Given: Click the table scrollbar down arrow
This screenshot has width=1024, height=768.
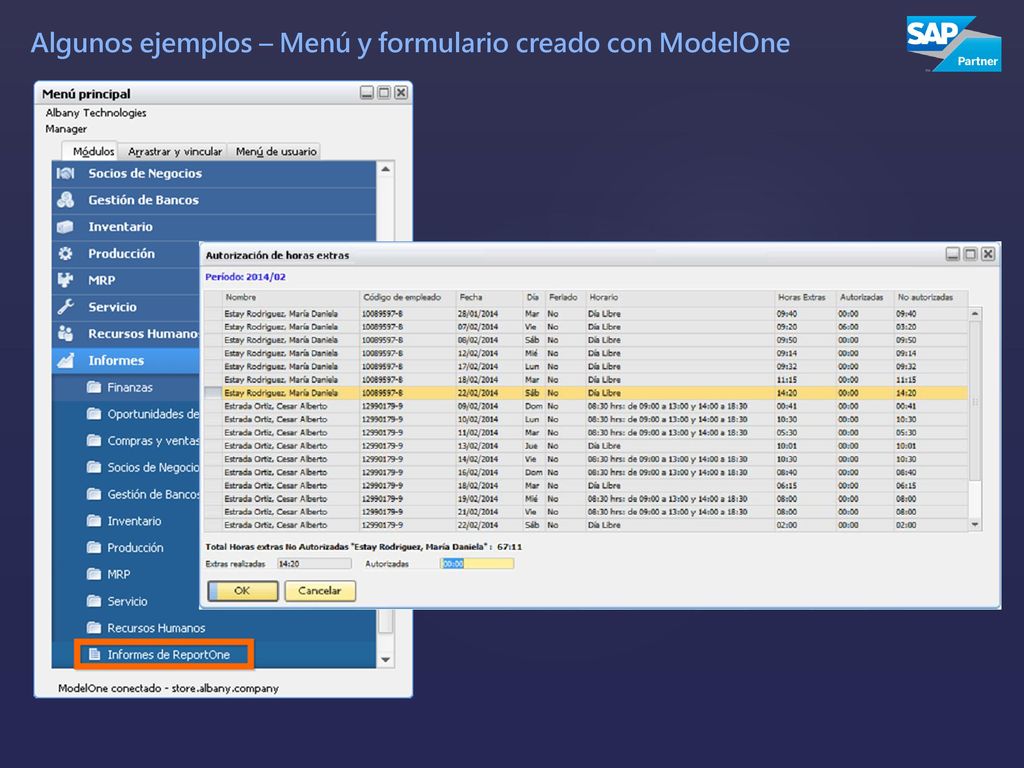Looking at the screenshot, I should [x=975, y=524].
